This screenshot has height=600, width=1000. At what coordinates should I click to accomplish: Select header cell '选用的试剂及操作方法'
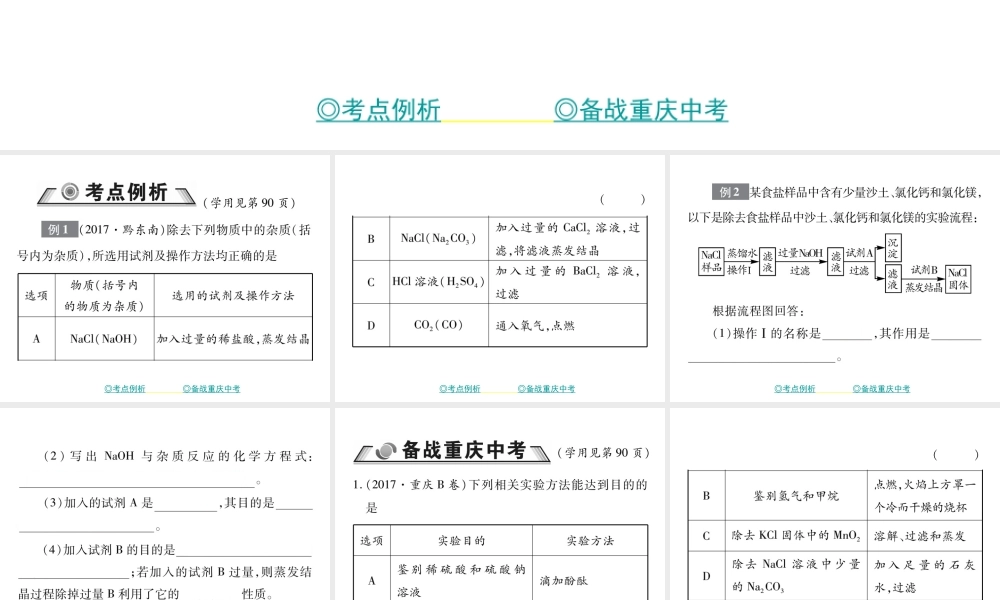[233, 295]
